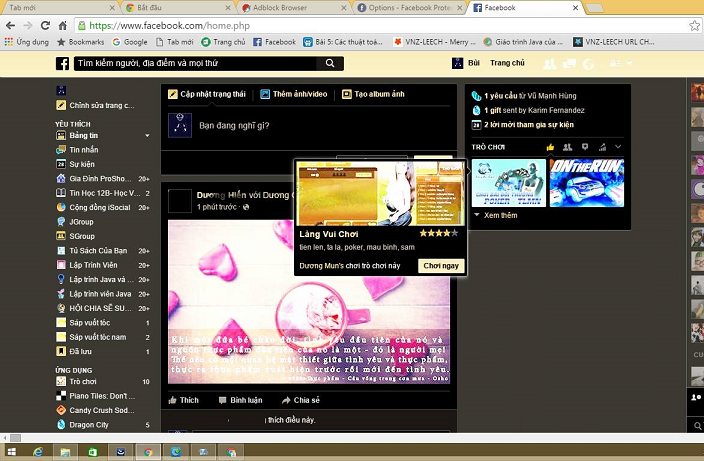Switch to the Adblock Browser tab

pyautogui.click(x=294, y=8)
